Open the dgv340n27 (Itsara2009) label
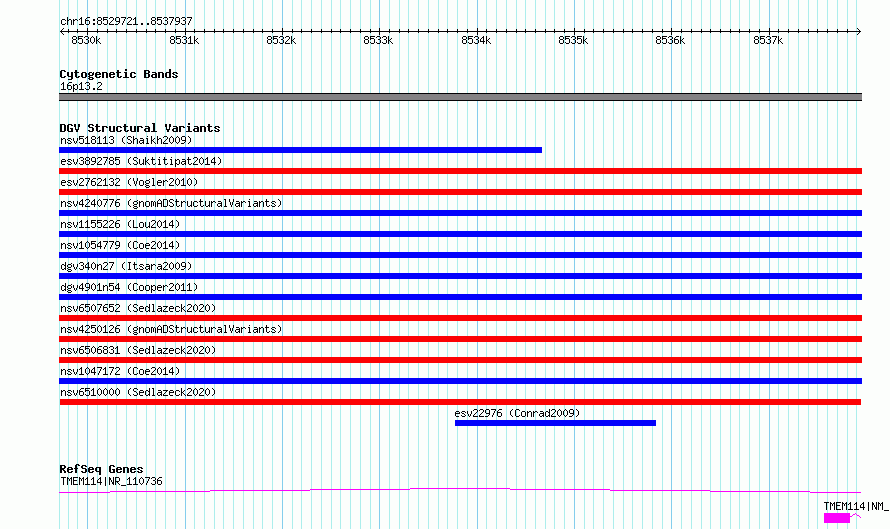890x529 pixels. (x=126, y=266)
